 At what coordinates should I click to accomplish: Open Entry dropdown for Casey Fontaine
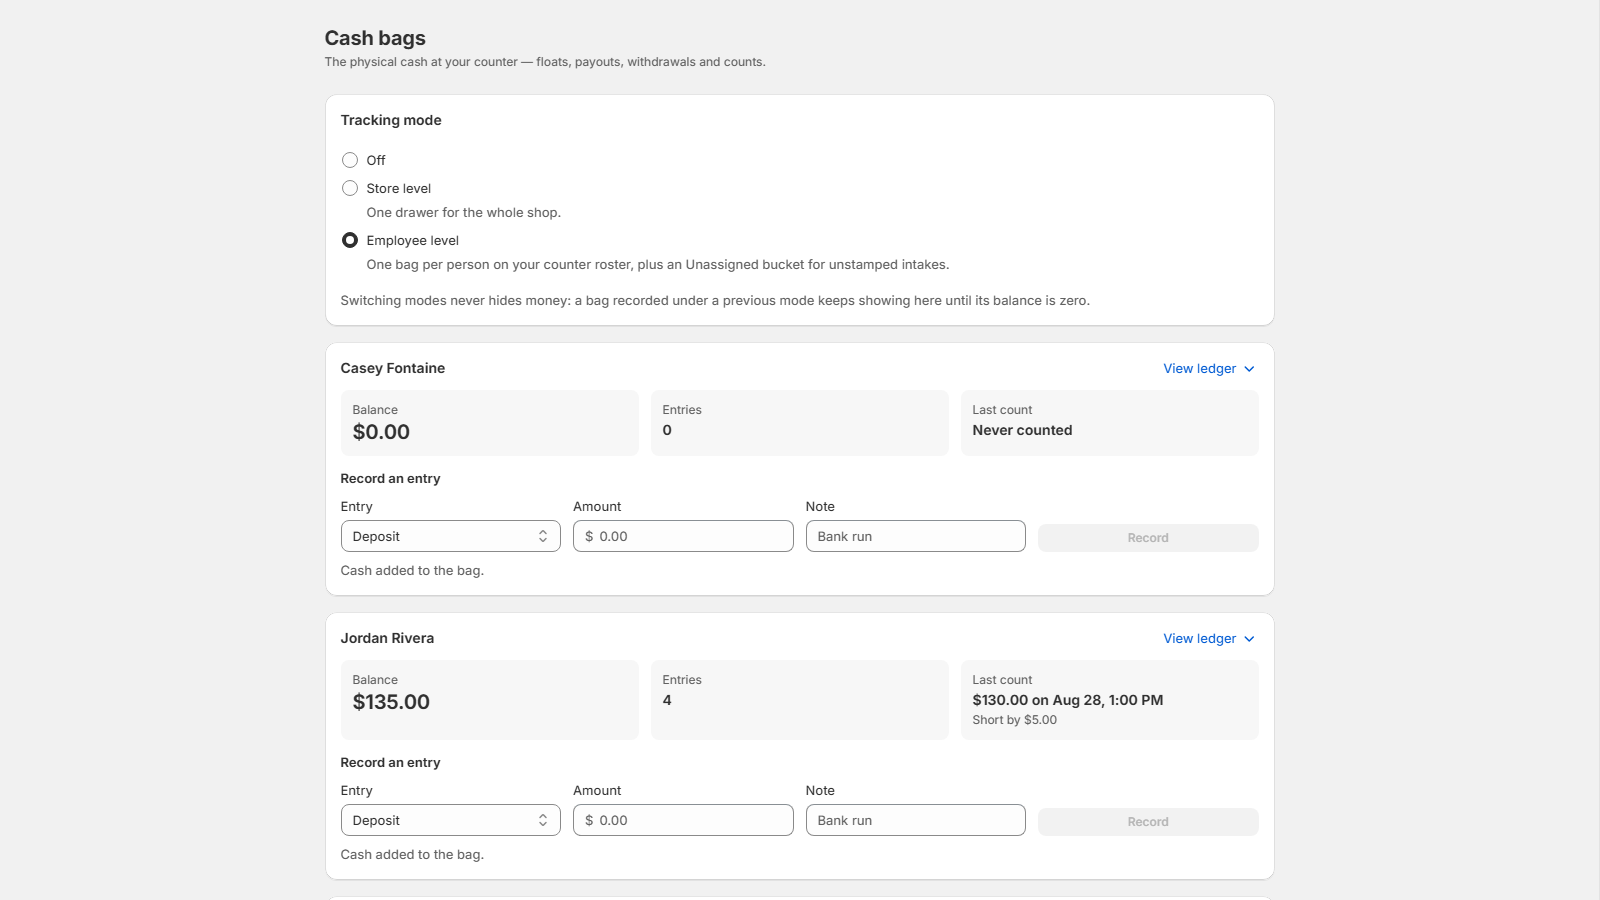(x=451, y=536)
